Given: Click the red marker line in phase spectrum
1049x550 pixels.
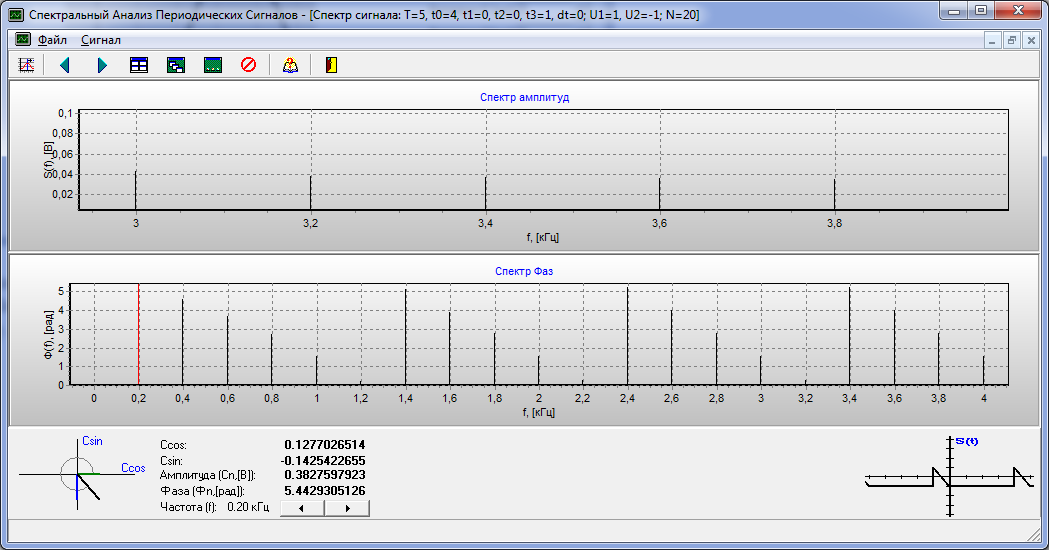Looking at the screenshot, I should pyautogui.click(x=138, y=333).
